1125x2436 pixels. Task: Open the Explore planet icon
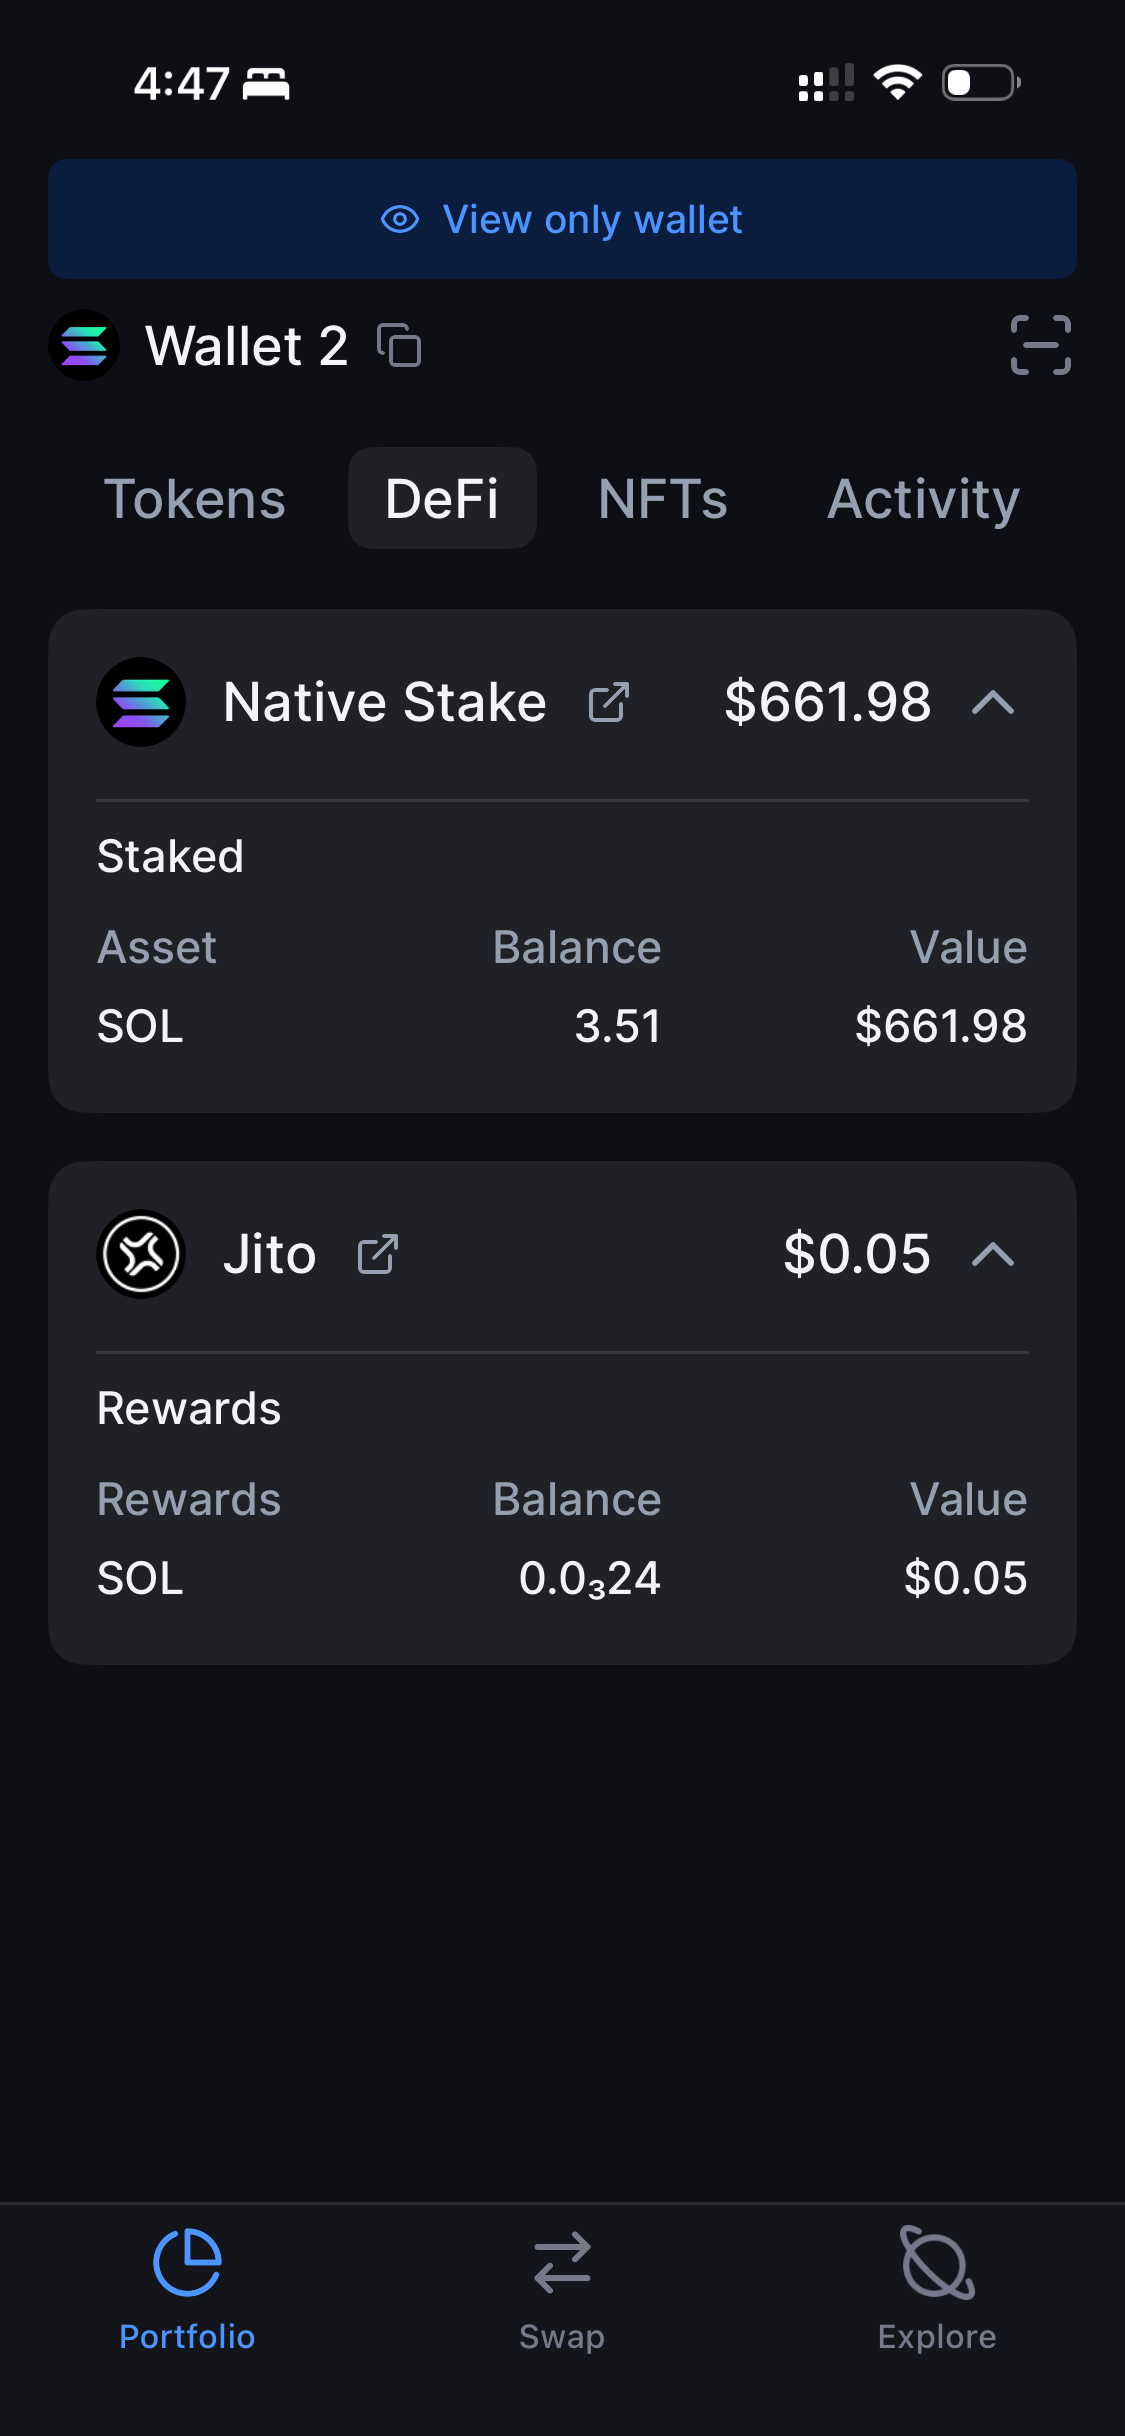(x=937, y=2263)
